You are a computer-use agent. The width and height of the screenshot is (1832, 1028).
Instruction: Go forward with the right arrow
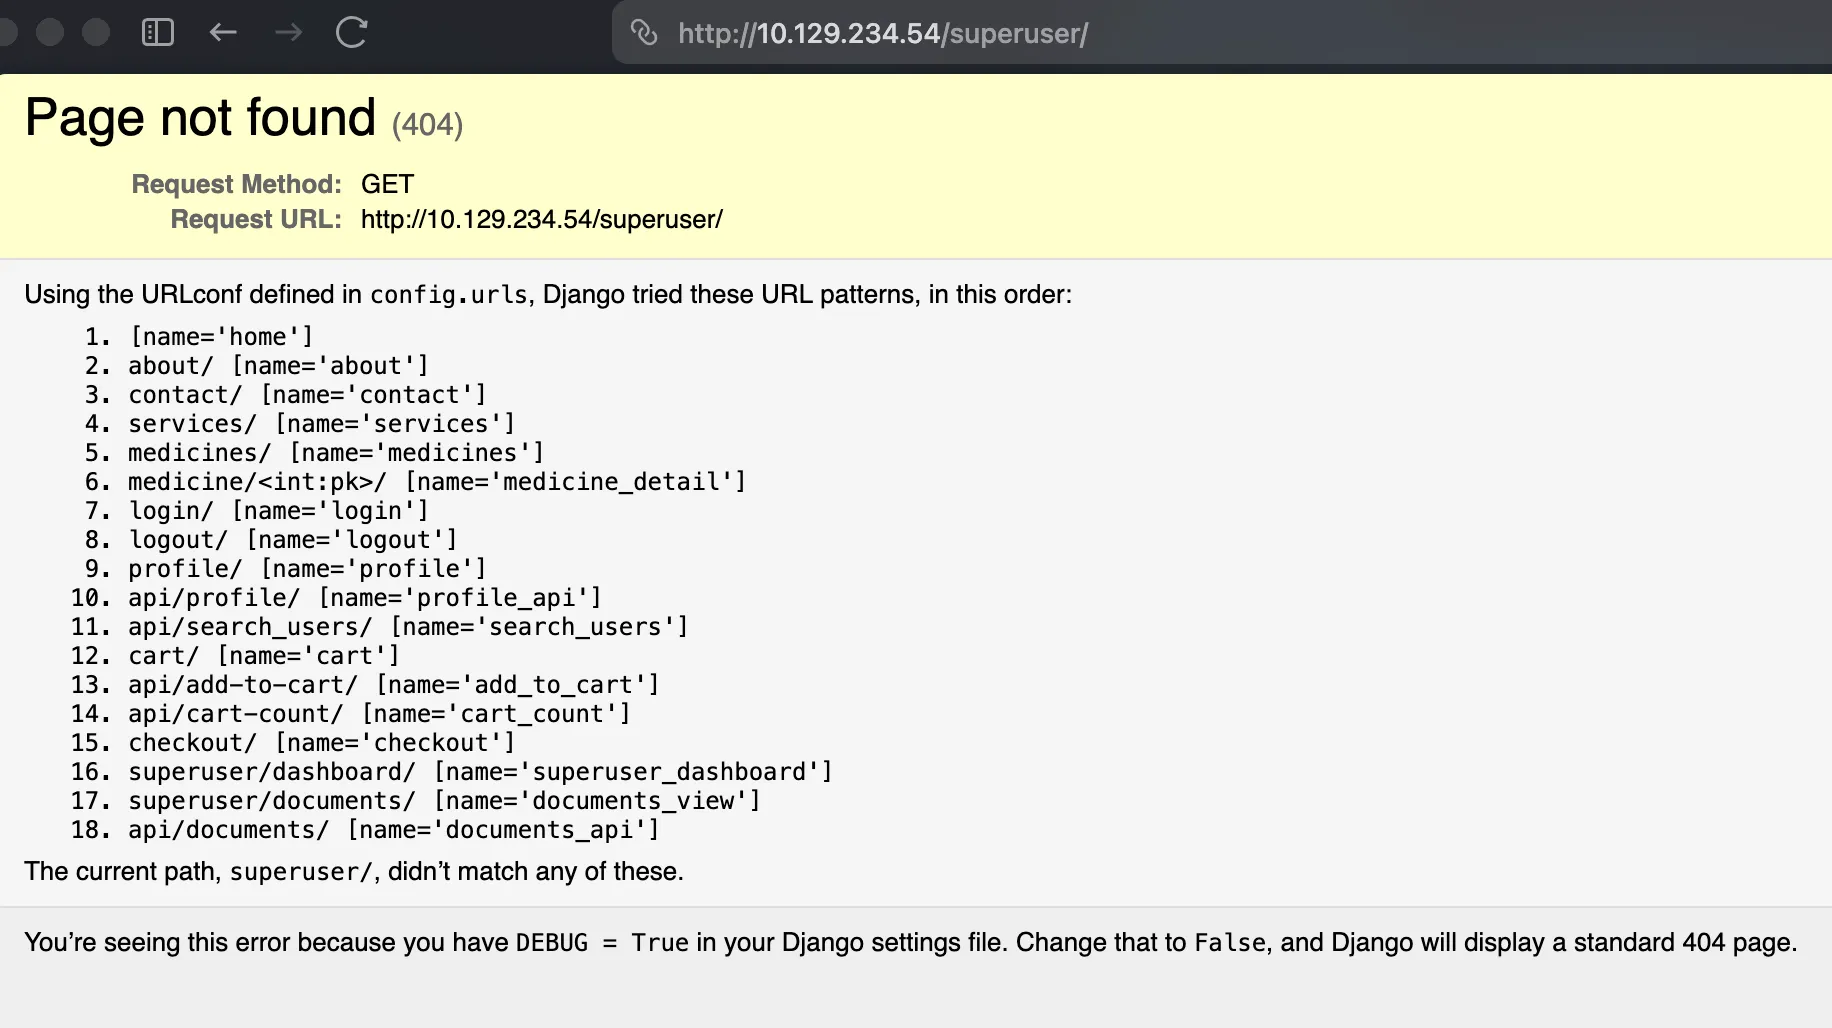pyautogui.click(x=288, y=33)
